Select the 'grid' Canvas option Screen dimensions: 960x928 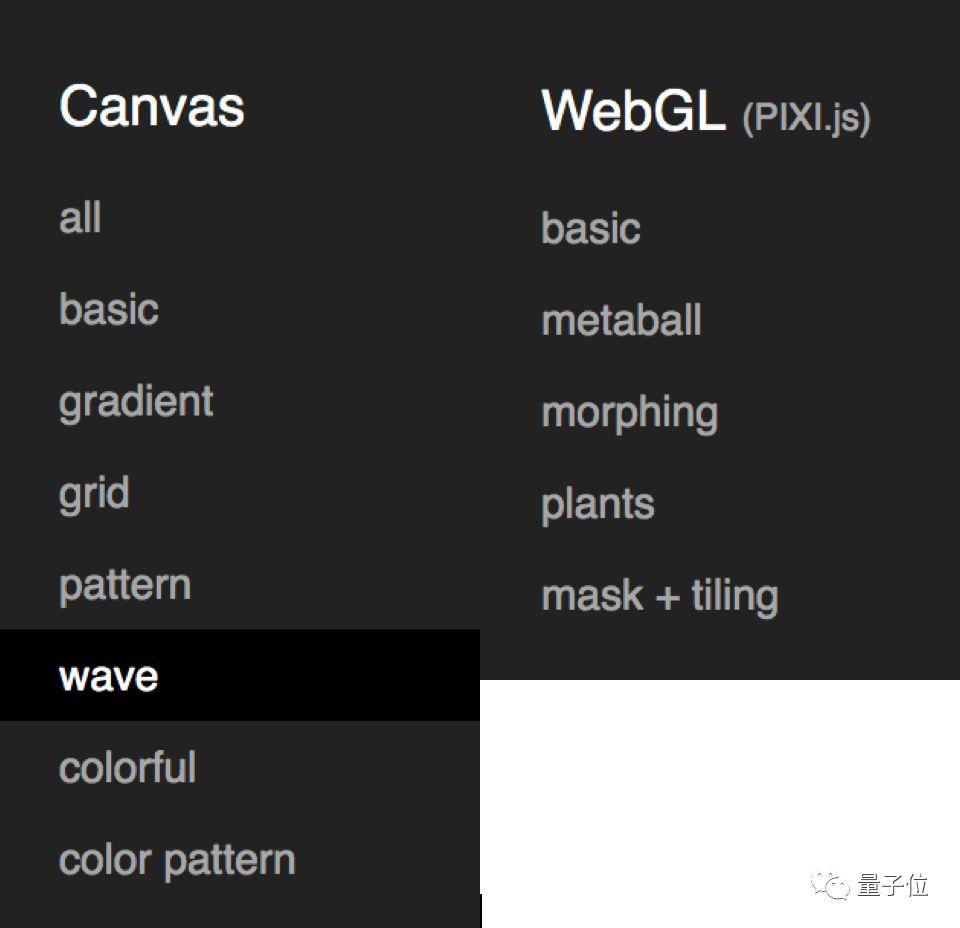coord(94,494)
